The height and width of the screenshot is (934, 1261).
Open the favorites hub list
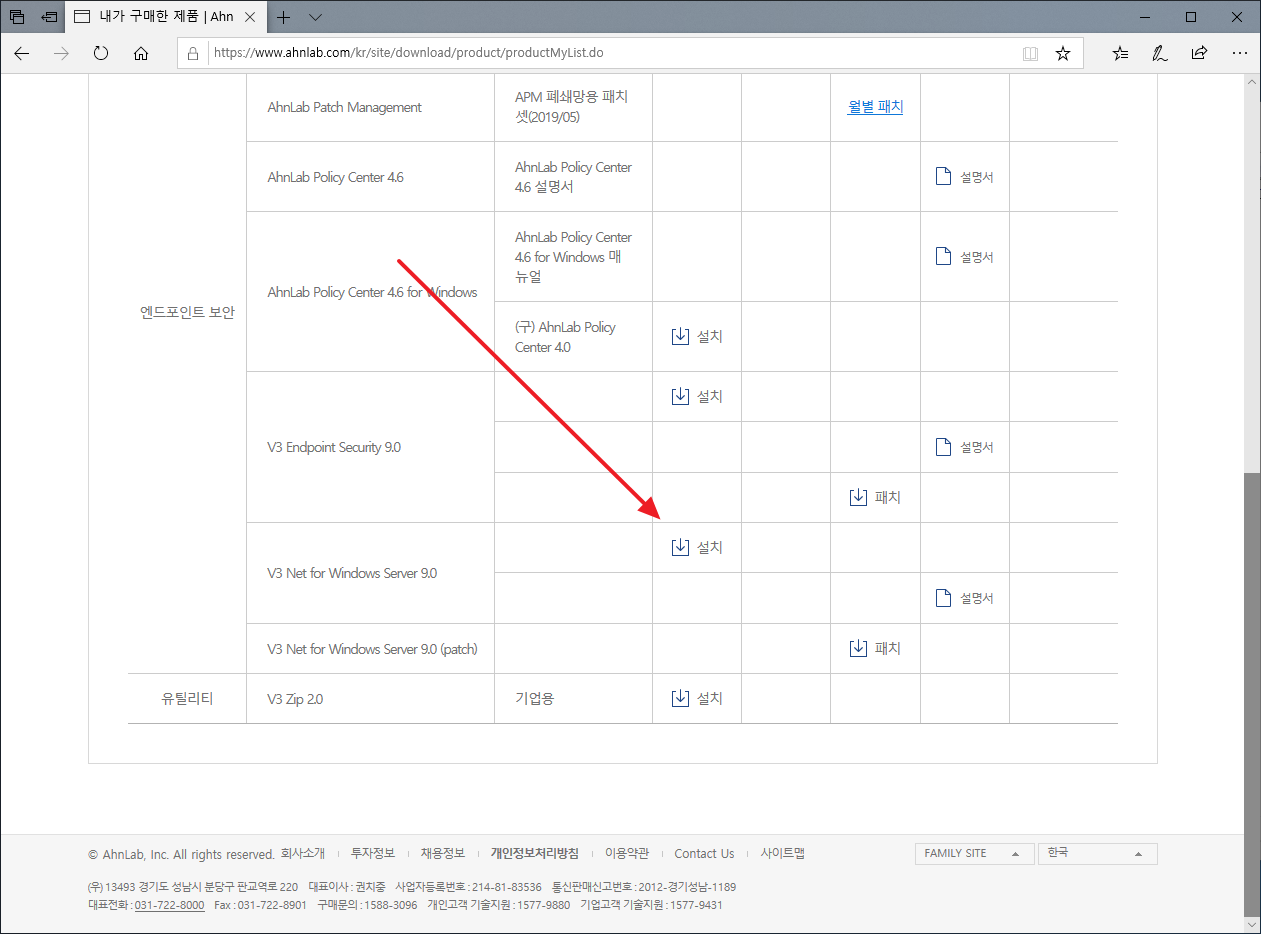(1120, 53)
